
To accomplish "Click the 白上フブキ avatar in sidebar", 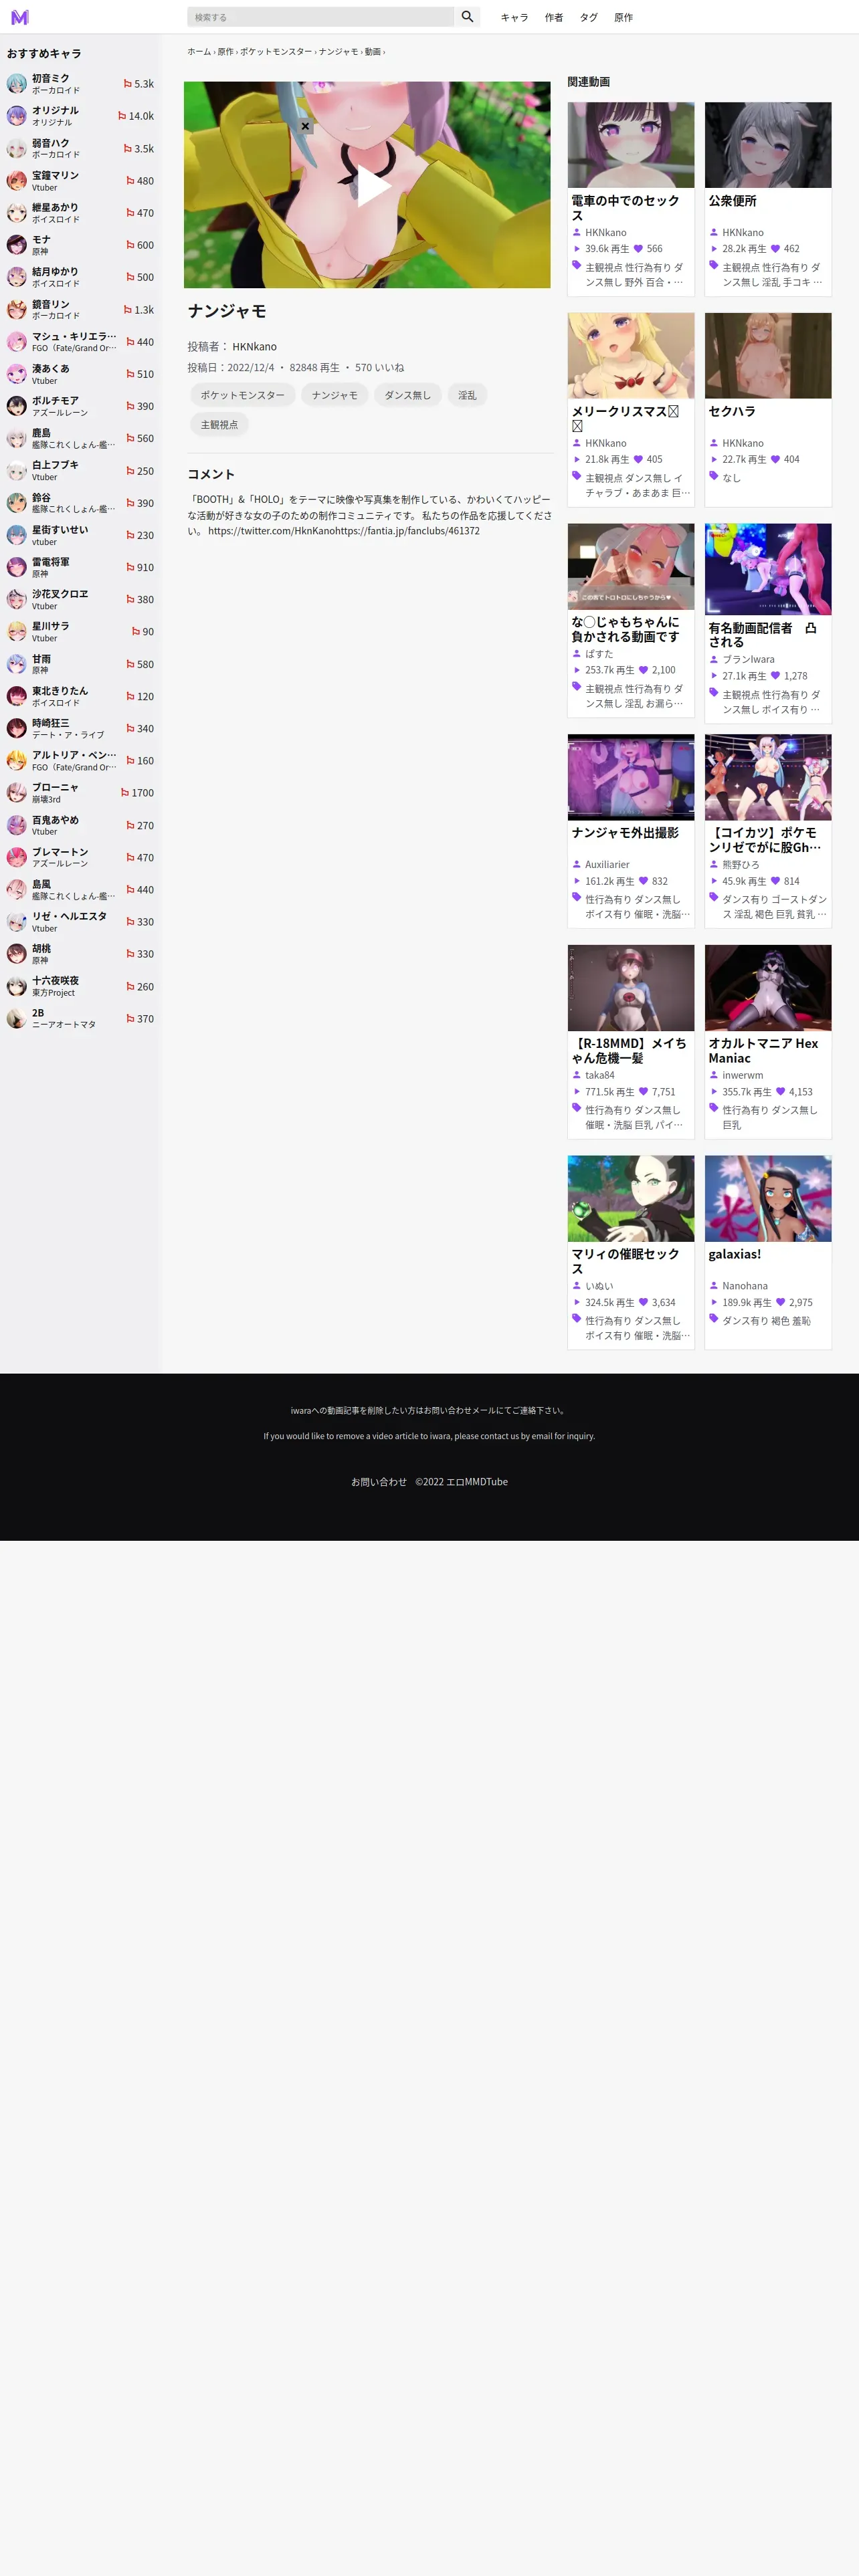I will point(17,471).
